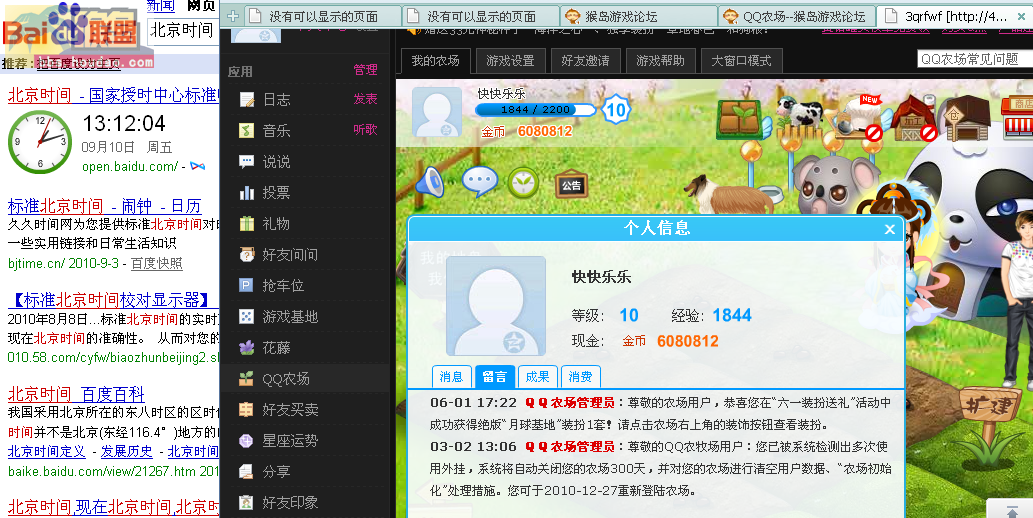Open browser tab 猴岛游戏论坛
This screenshot has height=518, width=1033.
point(639,16)
